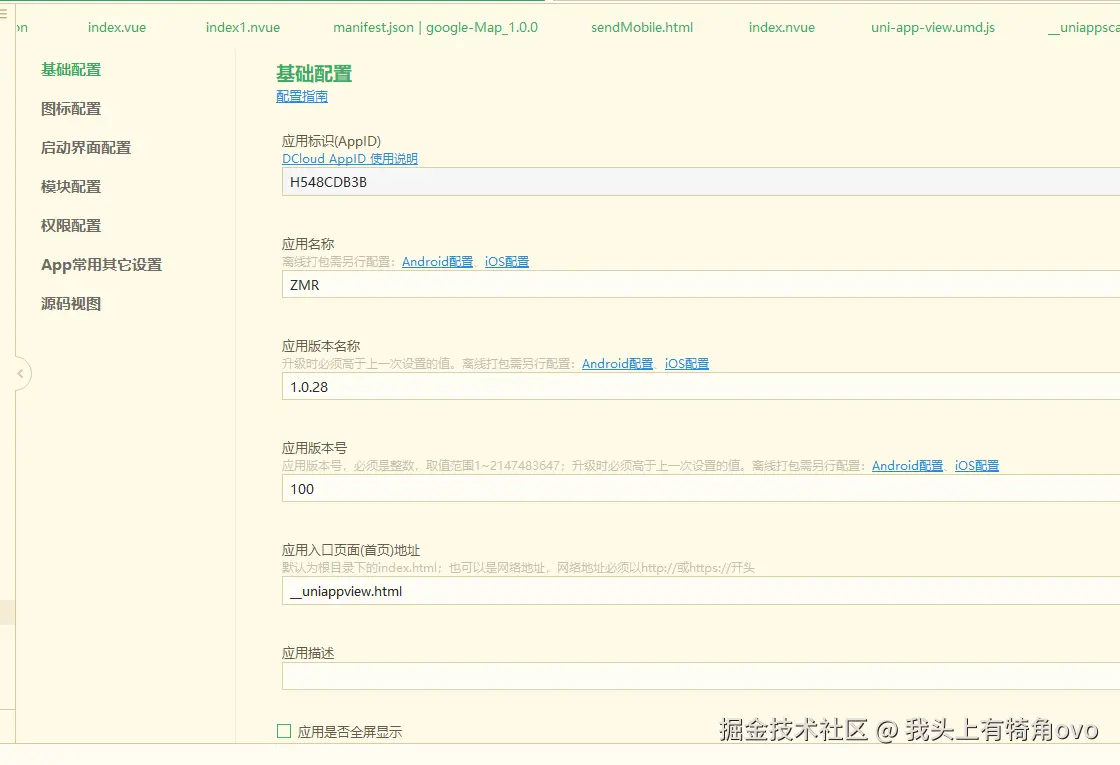The image size is (1120, 765).
Task: Open iOS配置 link under 应用名称
Action: (506, 261)
